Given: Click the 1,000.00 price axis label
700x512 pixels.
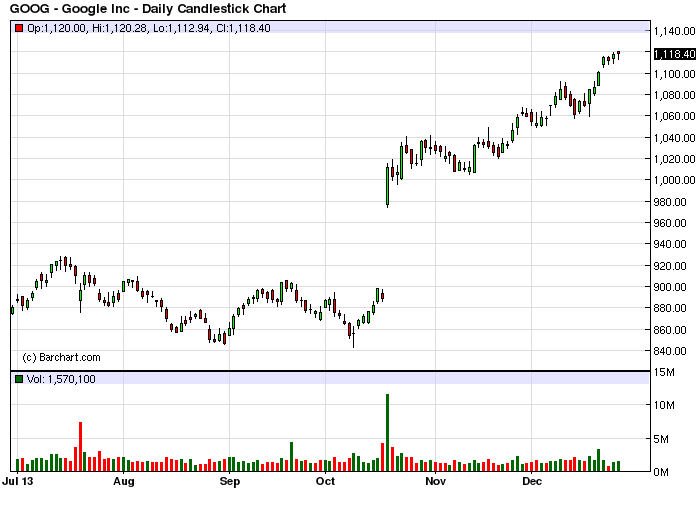Looking at the screenshot, I should (x=675, y=180).
